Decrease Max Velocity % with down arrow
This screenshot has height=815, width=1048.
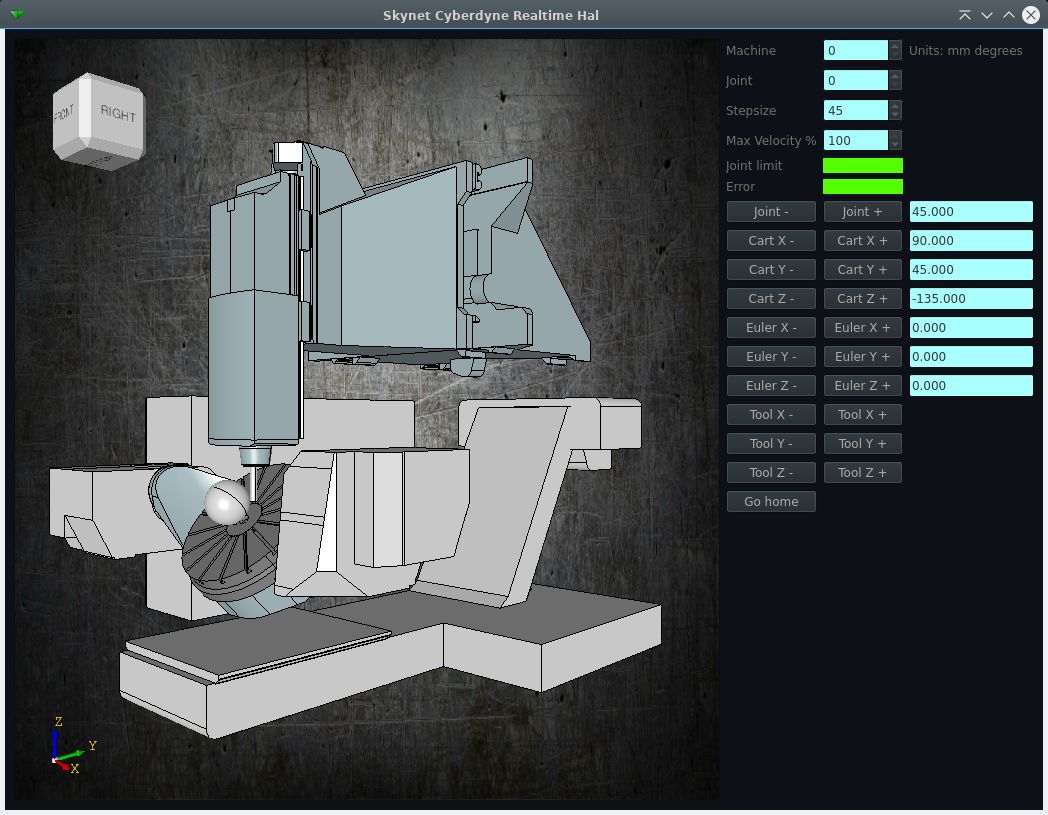tap(896, 145)
